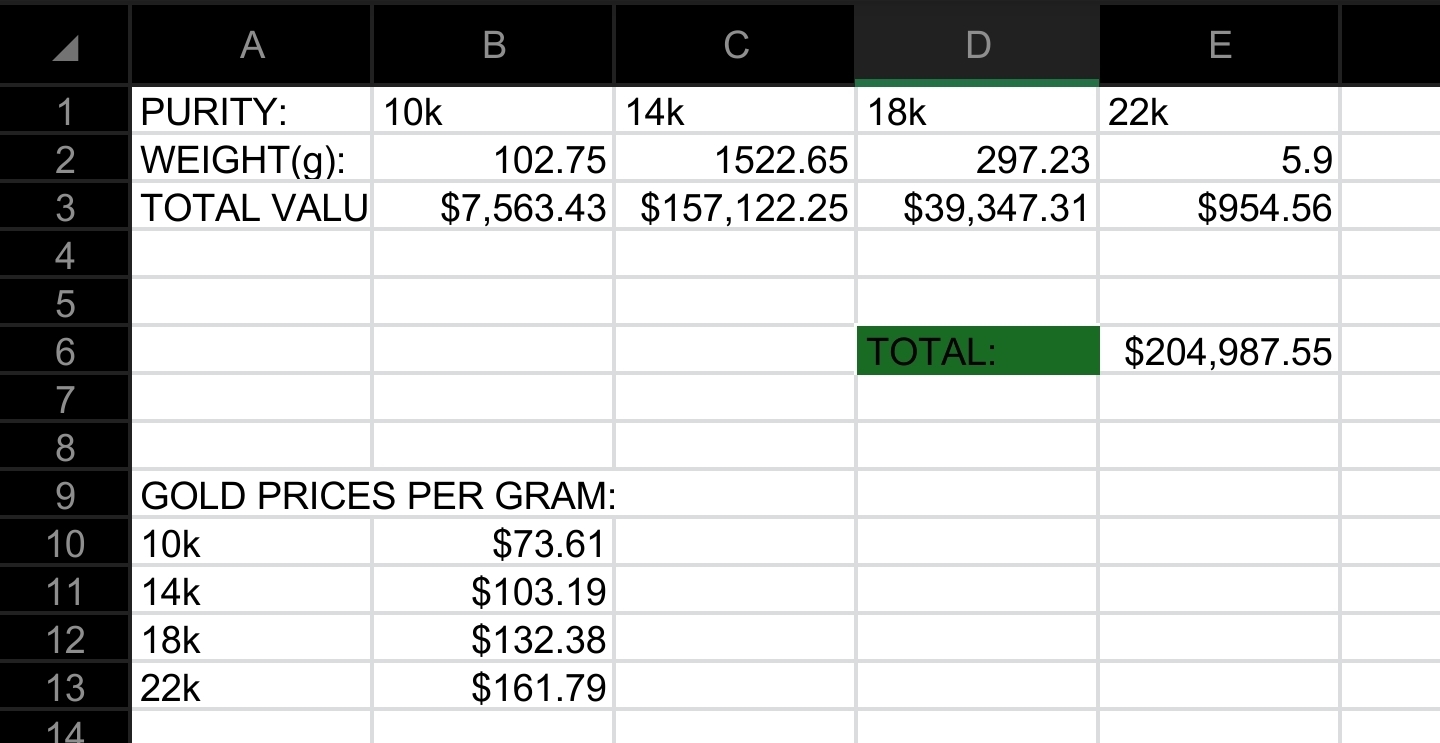This screenshot has height=743, width=1440.
Task: Select row 4 header
Action: (x=65, y=255)
